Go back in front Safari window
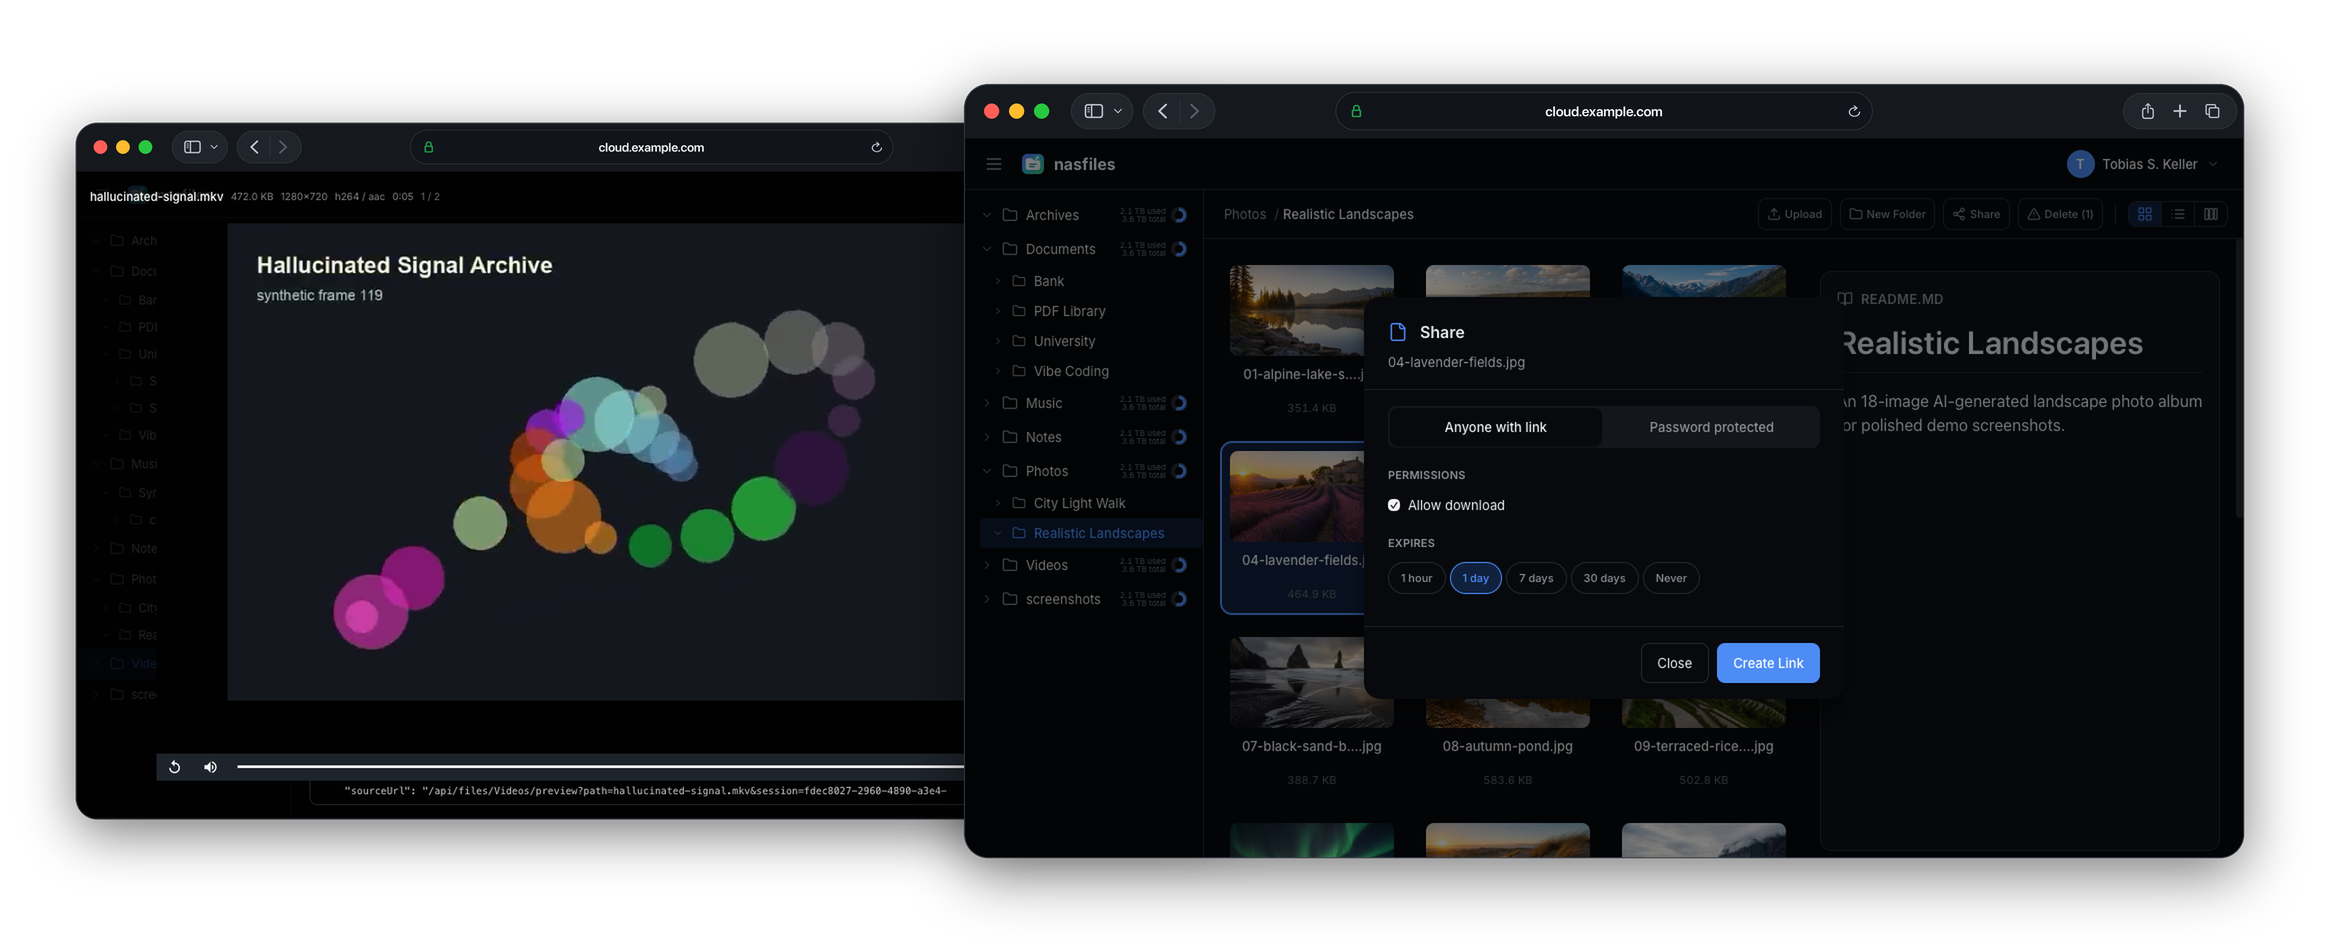The width and height of the screenshot is (2328, 942). click(1162, 111)
